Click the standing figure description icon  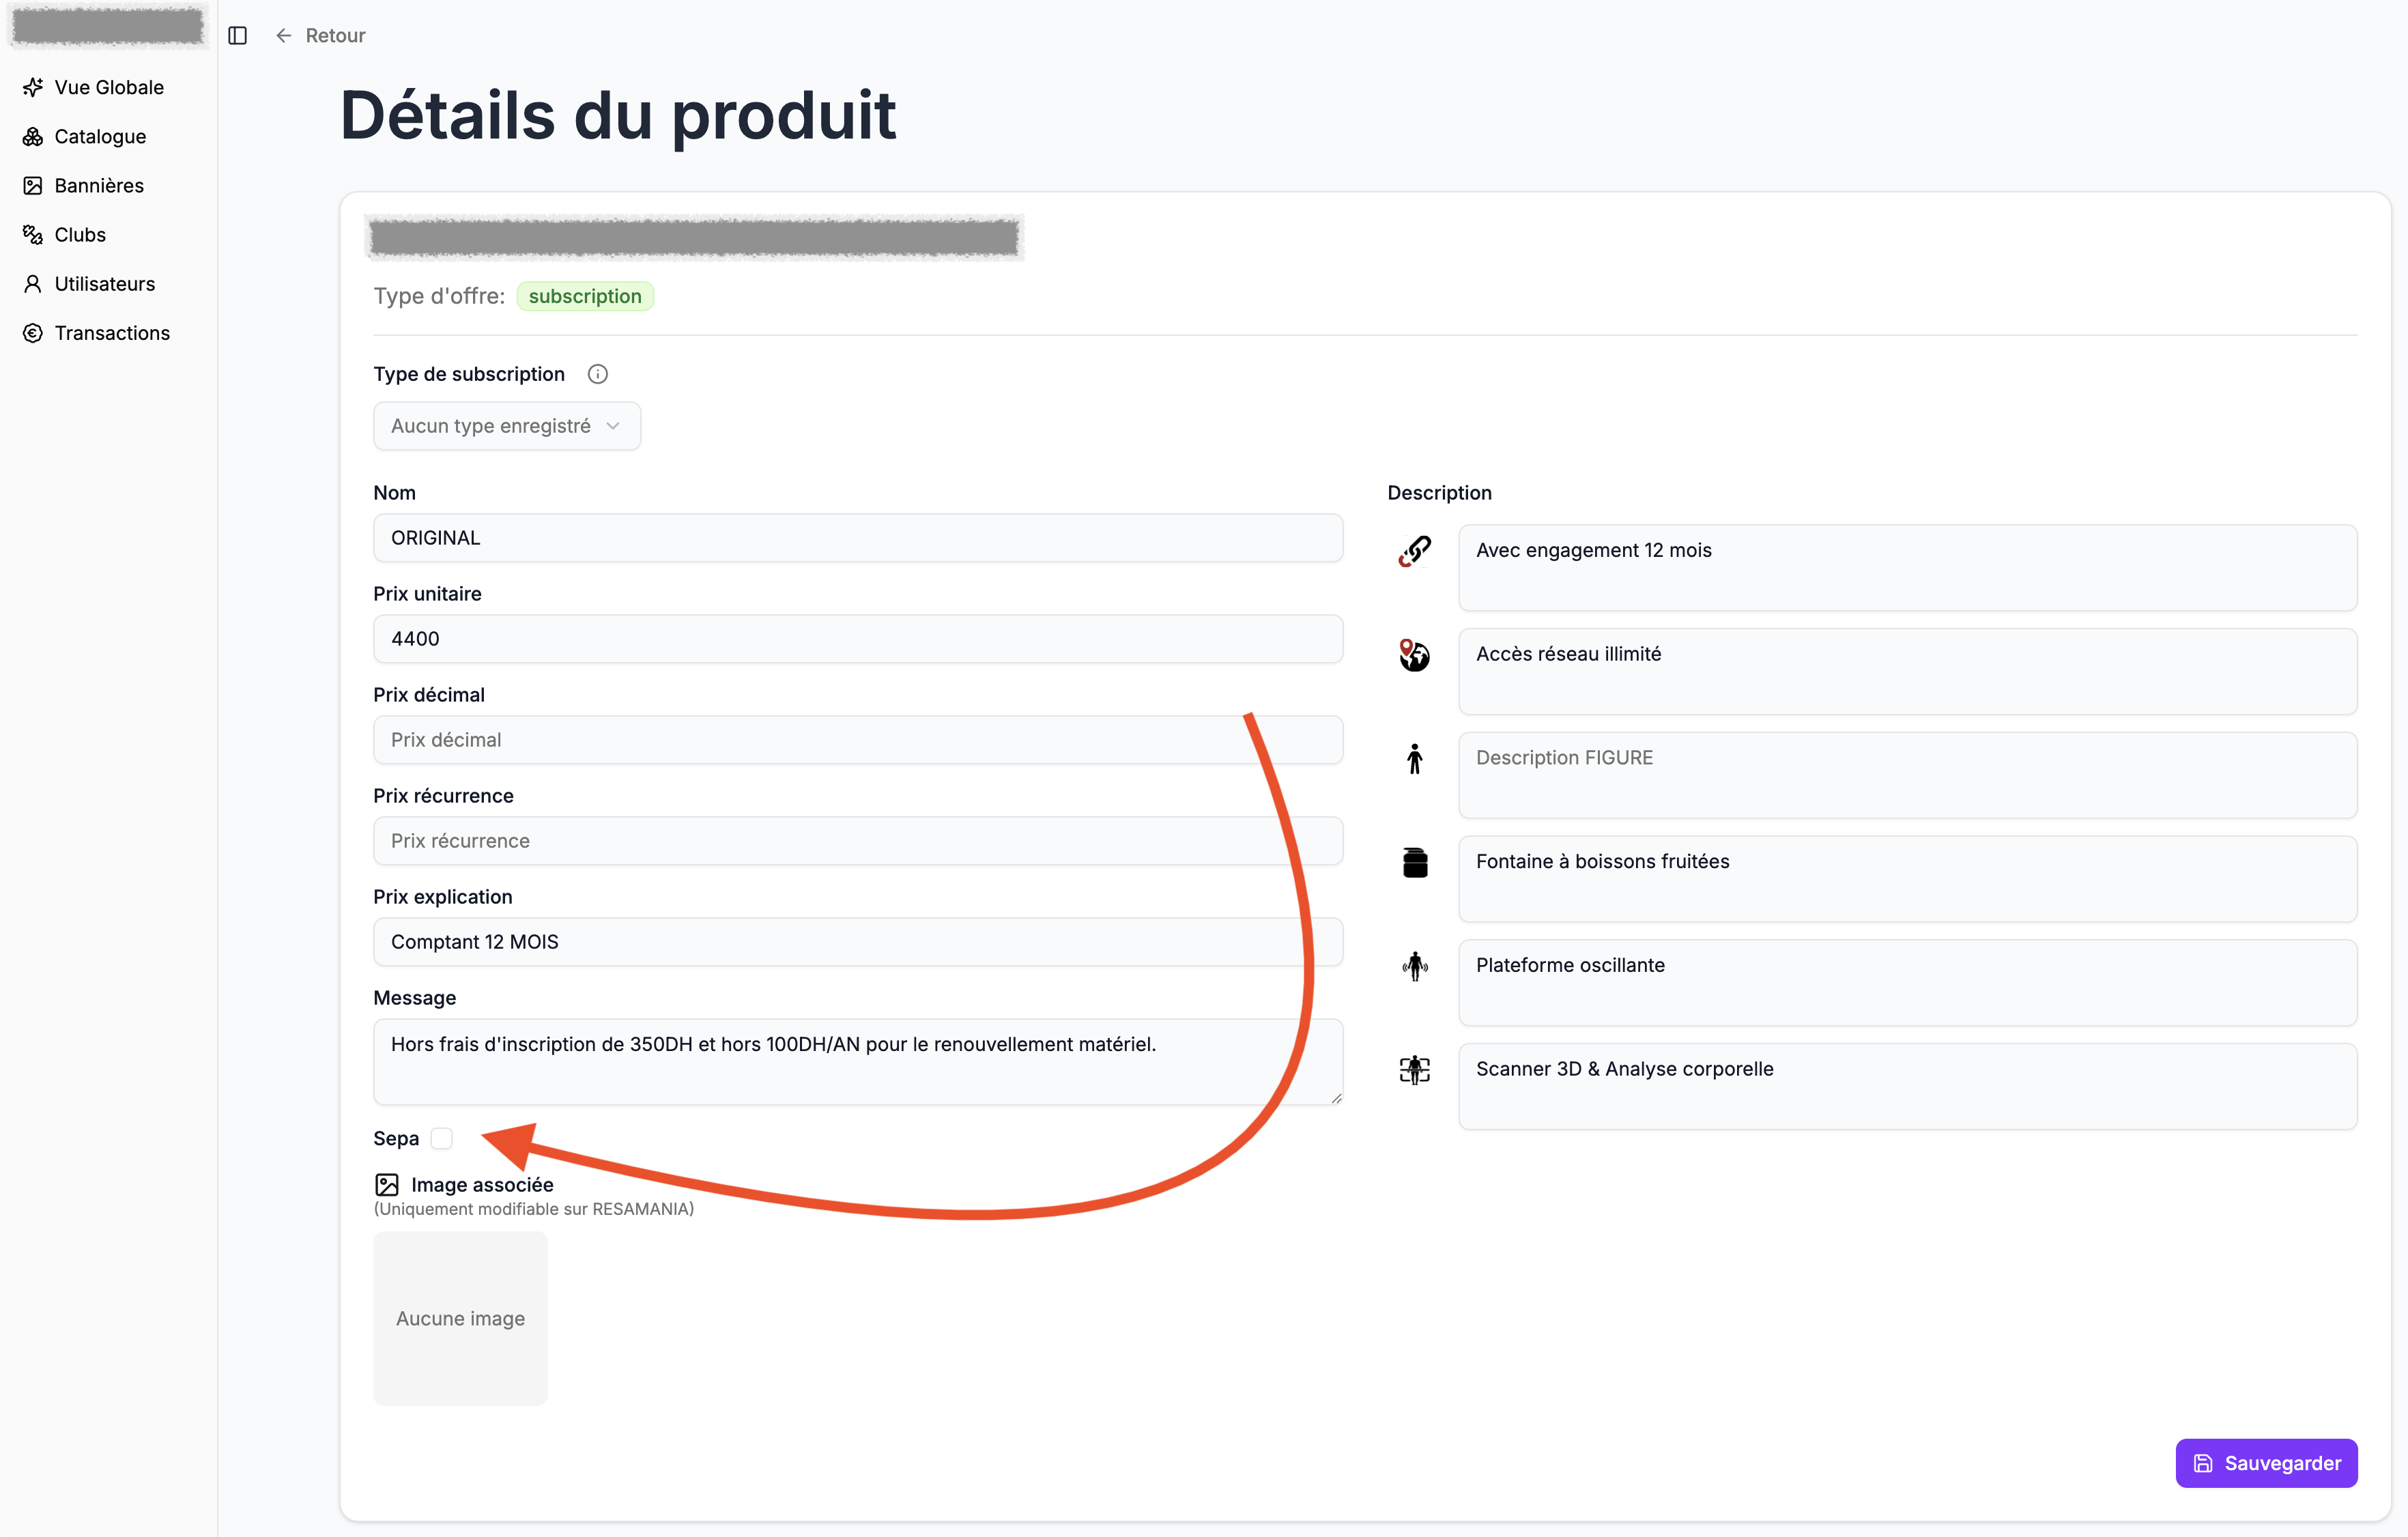click(x=1414, y=759)
